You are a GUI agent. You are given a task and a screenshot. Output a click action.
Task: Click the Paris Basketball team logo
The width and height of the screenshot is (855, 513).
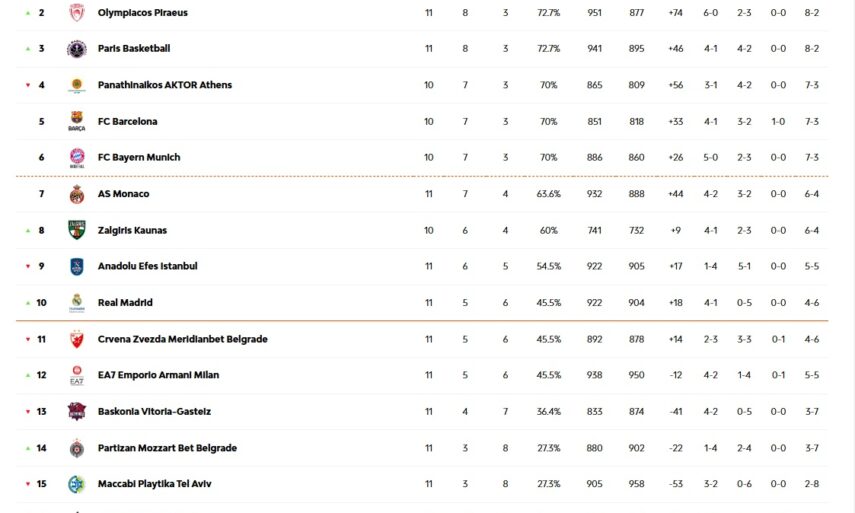pyautogui.click(x=77, y=49)
